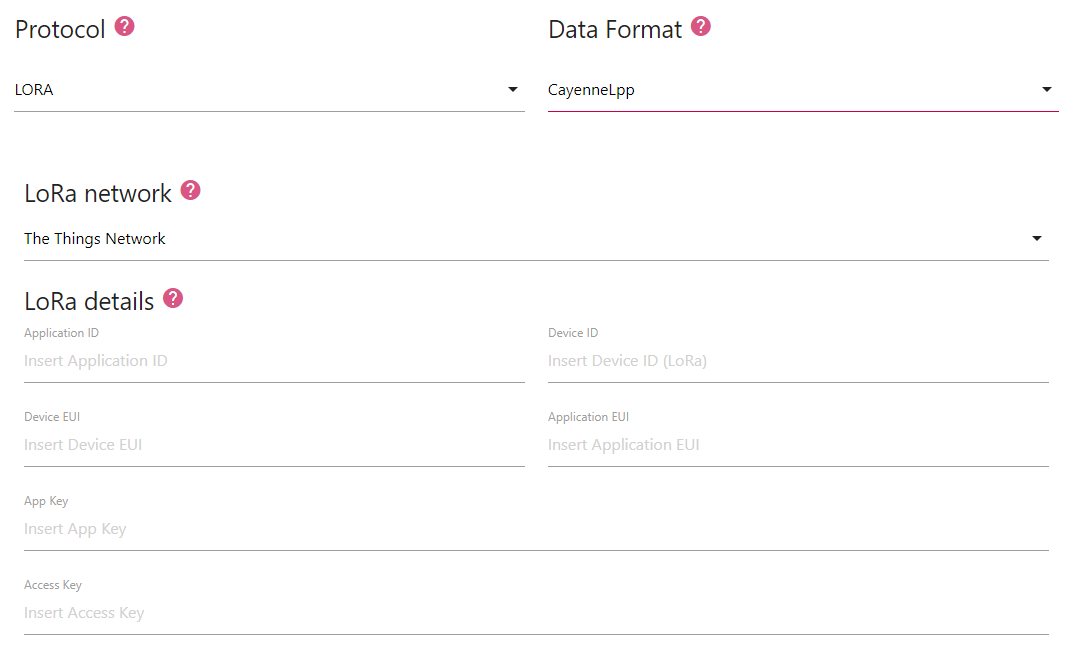Click the arrow on the LoRa network selector

(1037, 239)
